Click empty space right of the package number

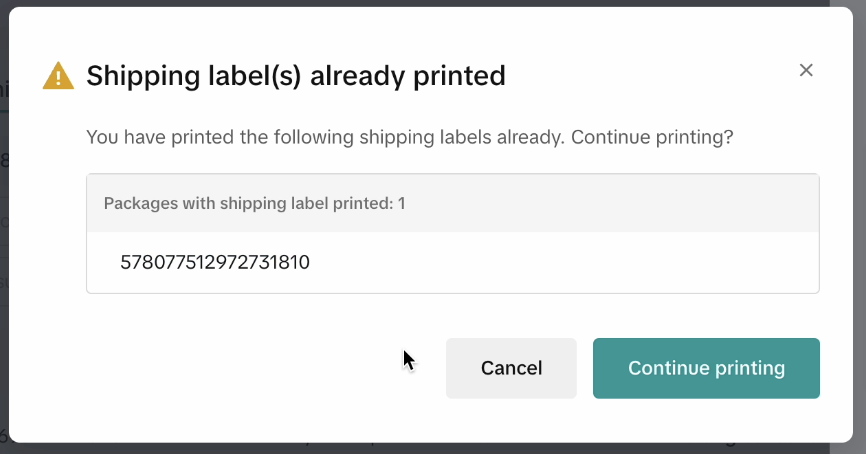pyautogui.click(x=600, y=263)
